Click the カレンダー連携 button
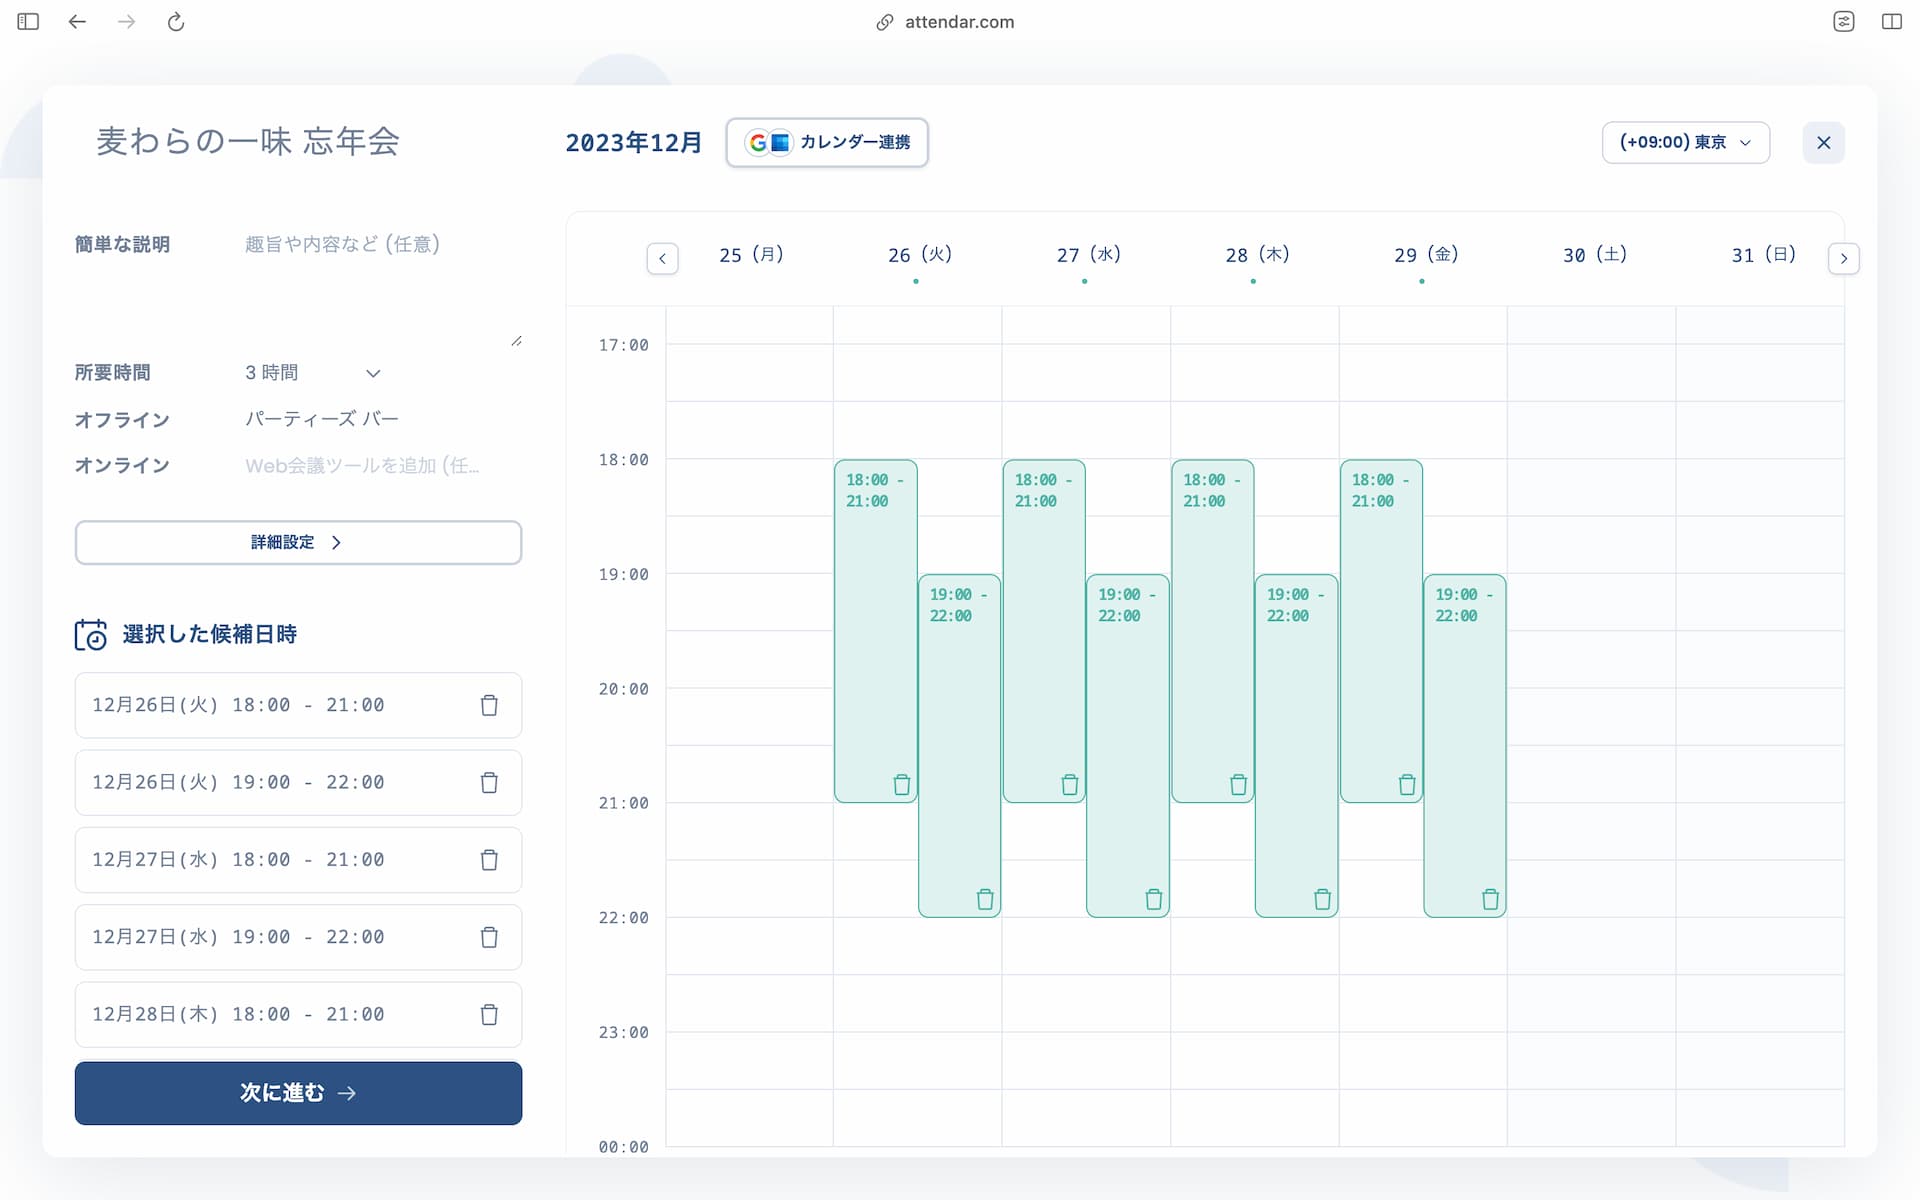This screenshot has height=1200, width=1920. [827, 142]
